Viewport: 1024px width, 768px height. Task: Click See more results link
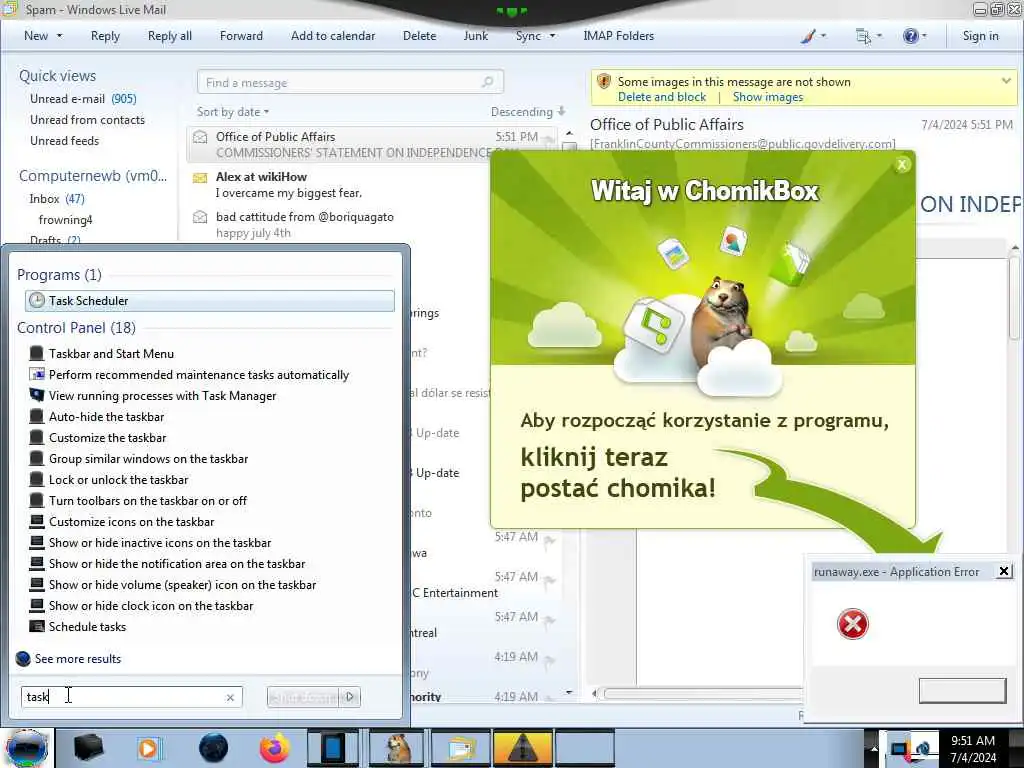point(78,659)
